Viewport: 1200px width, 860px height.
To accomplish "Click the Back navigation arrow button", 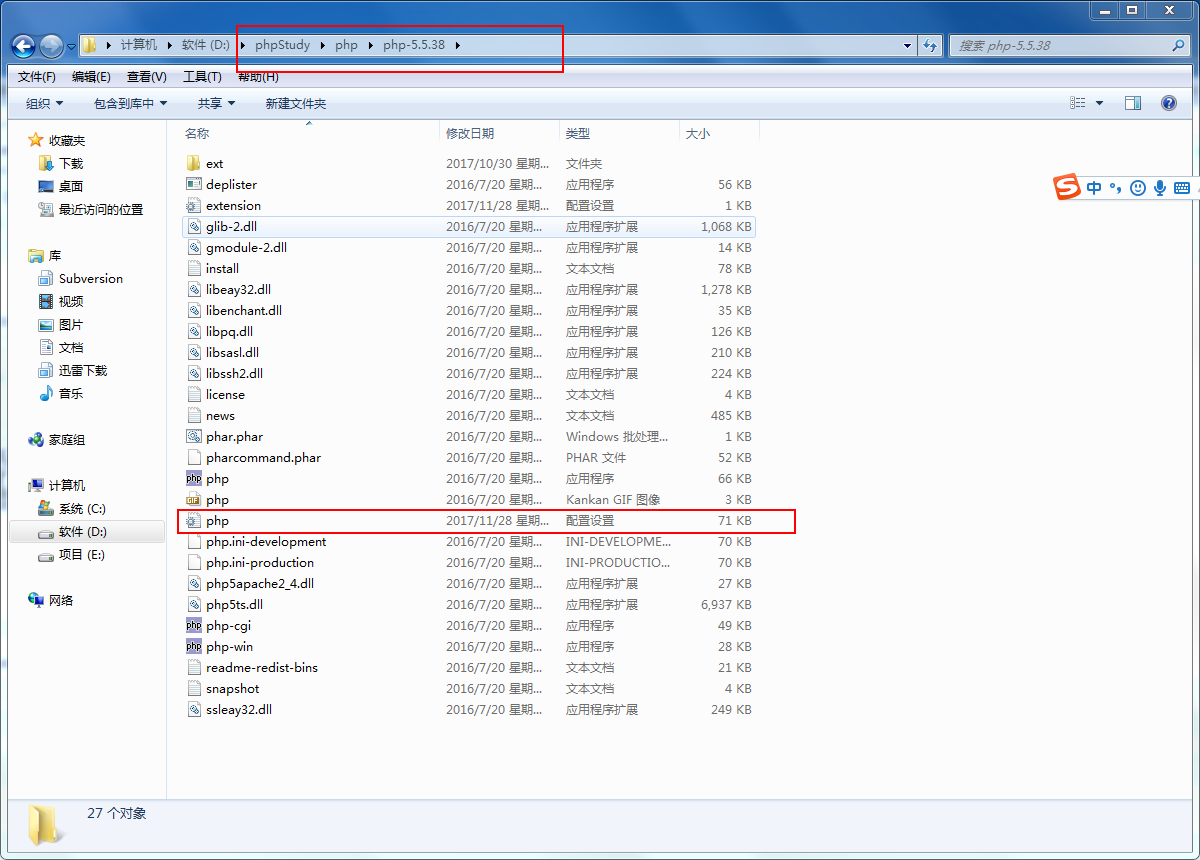I will 23,46.
